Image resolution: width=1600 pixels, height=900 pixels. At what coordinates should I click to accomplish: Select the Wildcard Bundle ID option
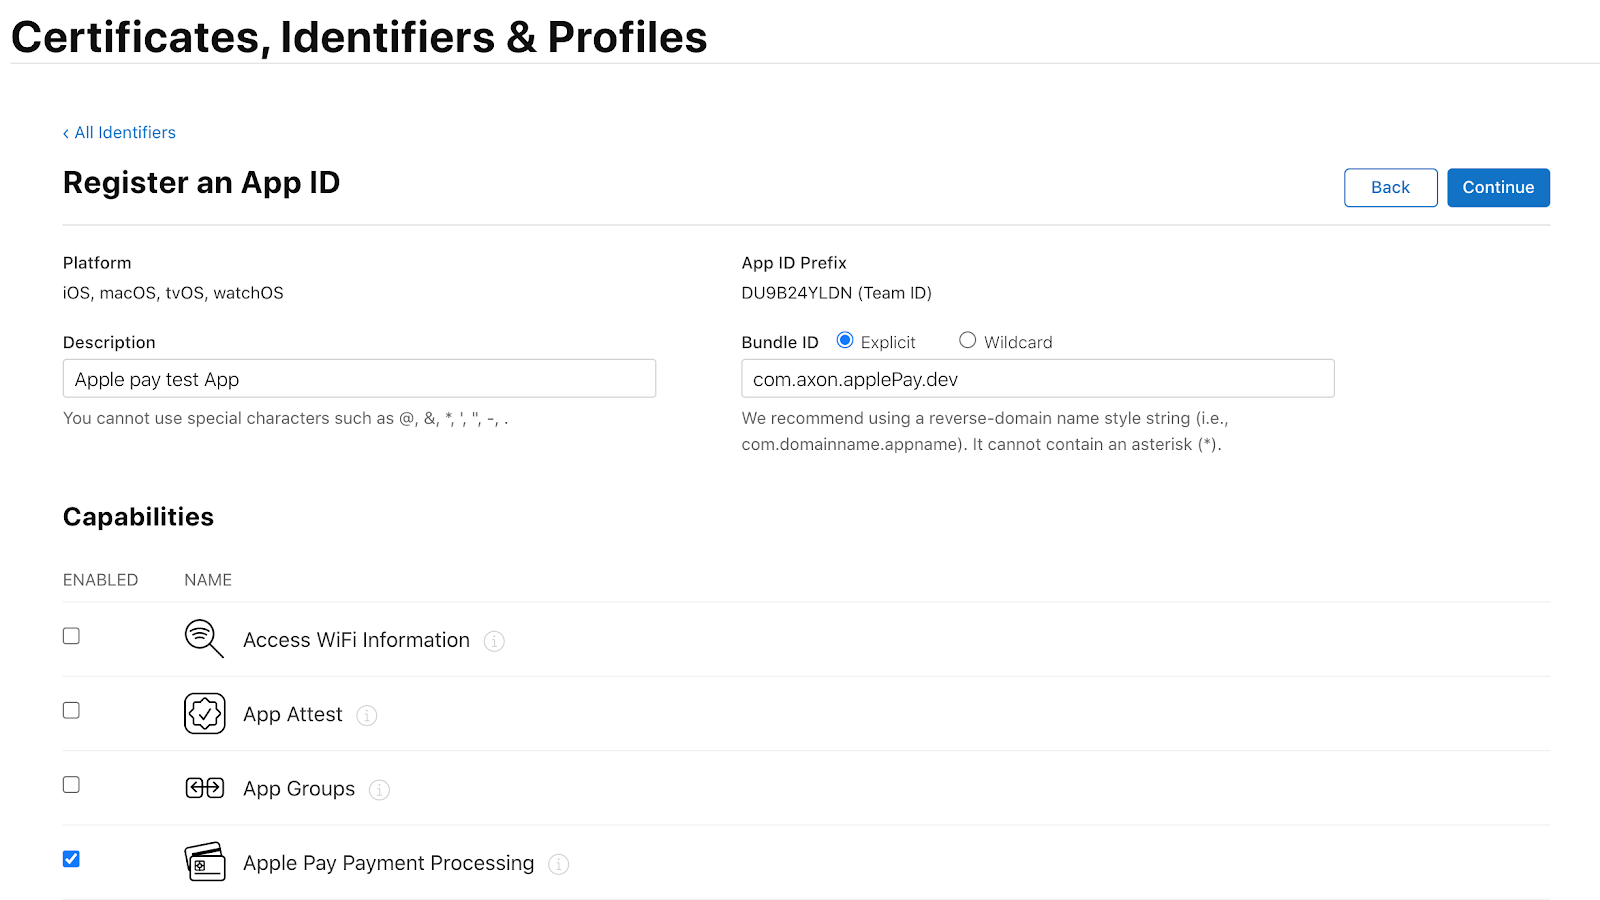[967, 340]
